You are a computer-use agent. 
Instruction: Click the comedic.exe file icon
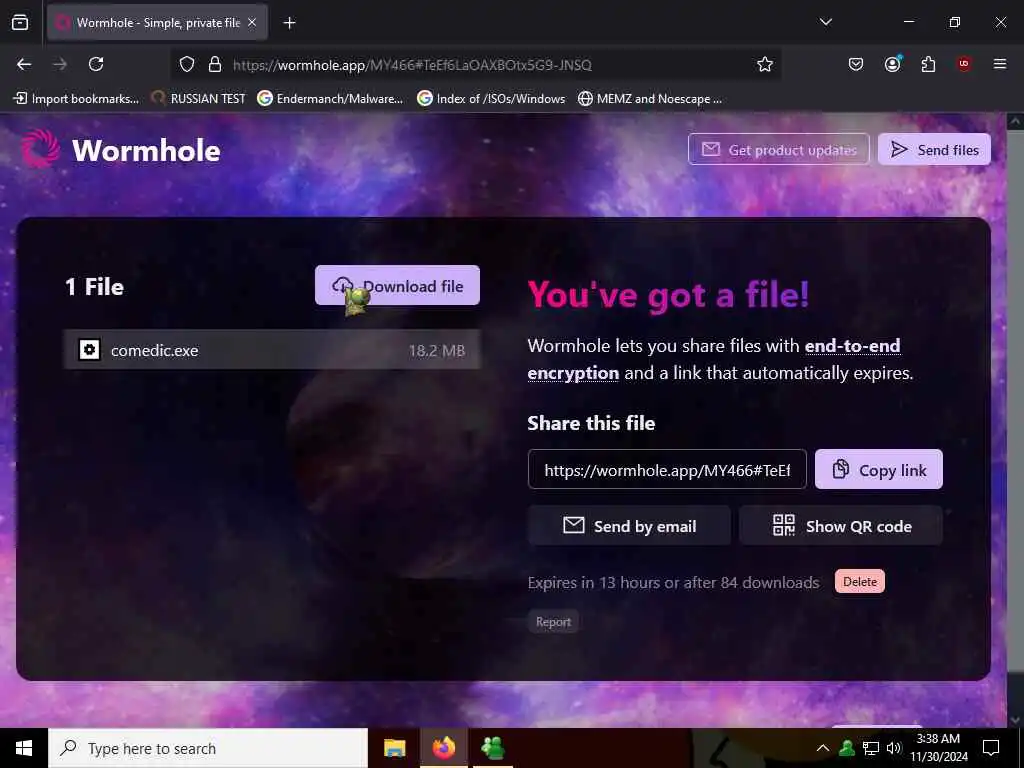point(89,350)
